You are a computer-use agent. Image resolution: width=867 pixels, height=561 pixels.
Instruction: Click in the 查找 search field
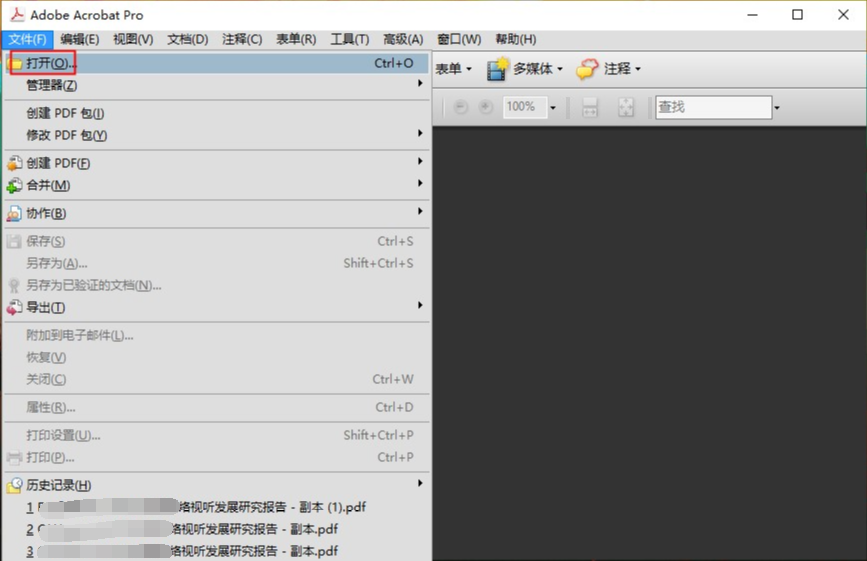[713, 107]
